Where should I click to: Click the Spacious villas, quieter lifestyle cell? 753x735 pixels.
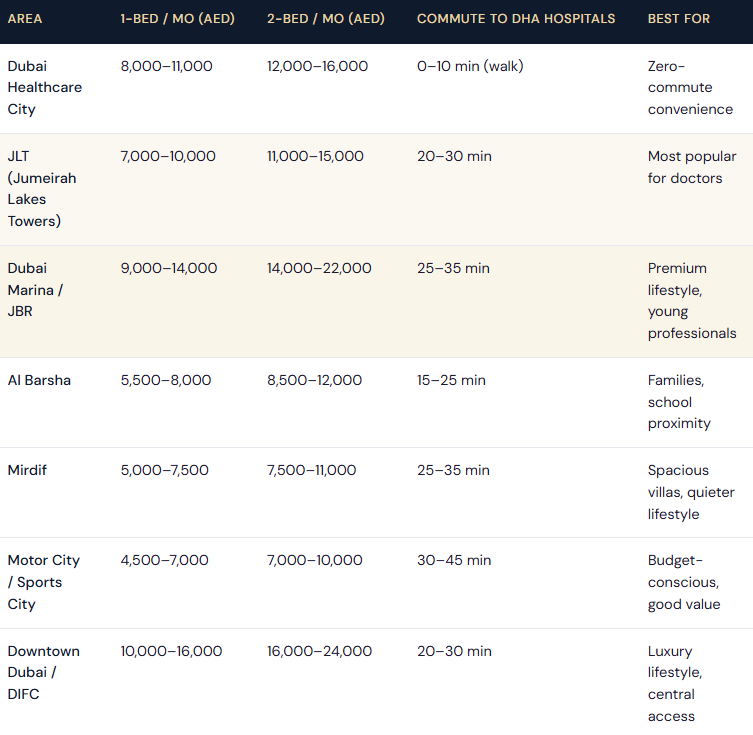pos(691,492)
